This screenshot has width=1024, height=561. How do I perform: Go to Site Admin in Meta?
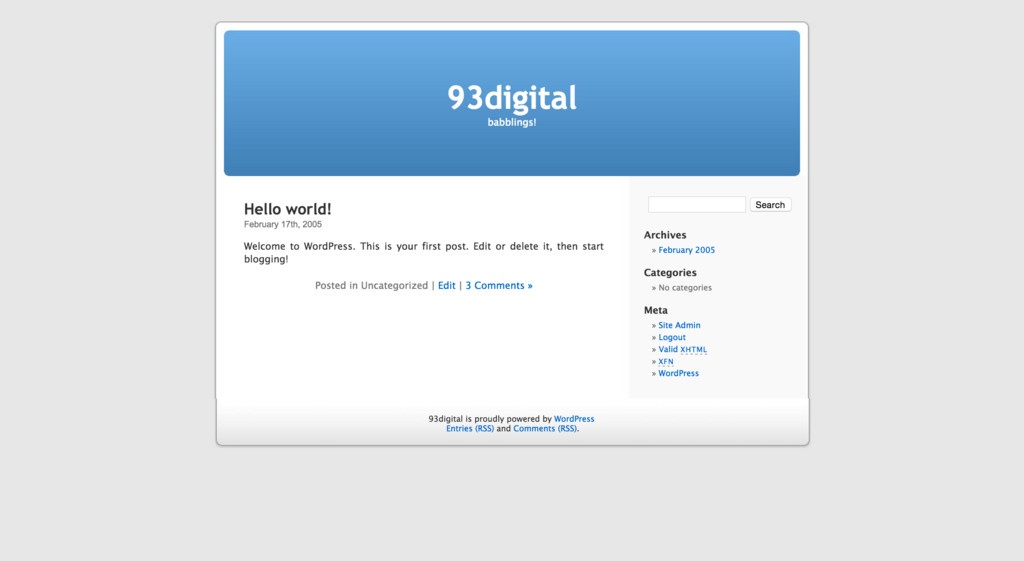[x=679, y=326]
